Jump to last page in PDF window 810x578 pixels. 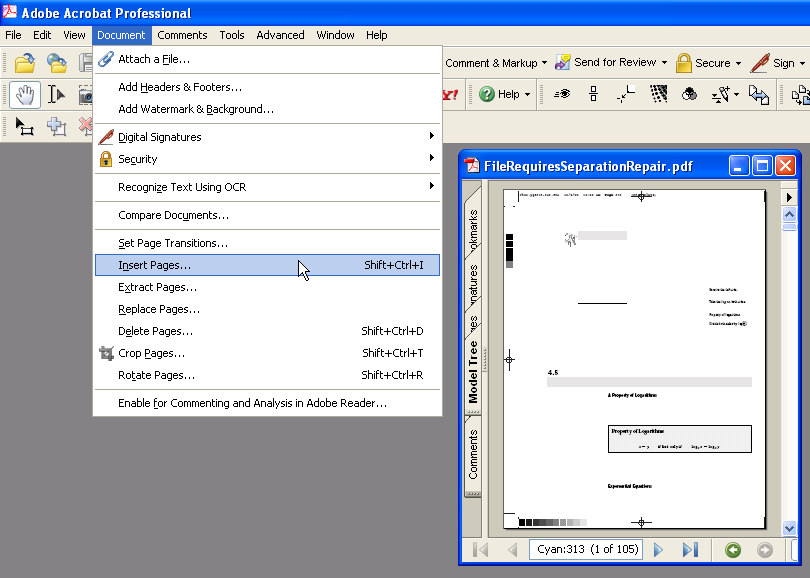(690, 550)
